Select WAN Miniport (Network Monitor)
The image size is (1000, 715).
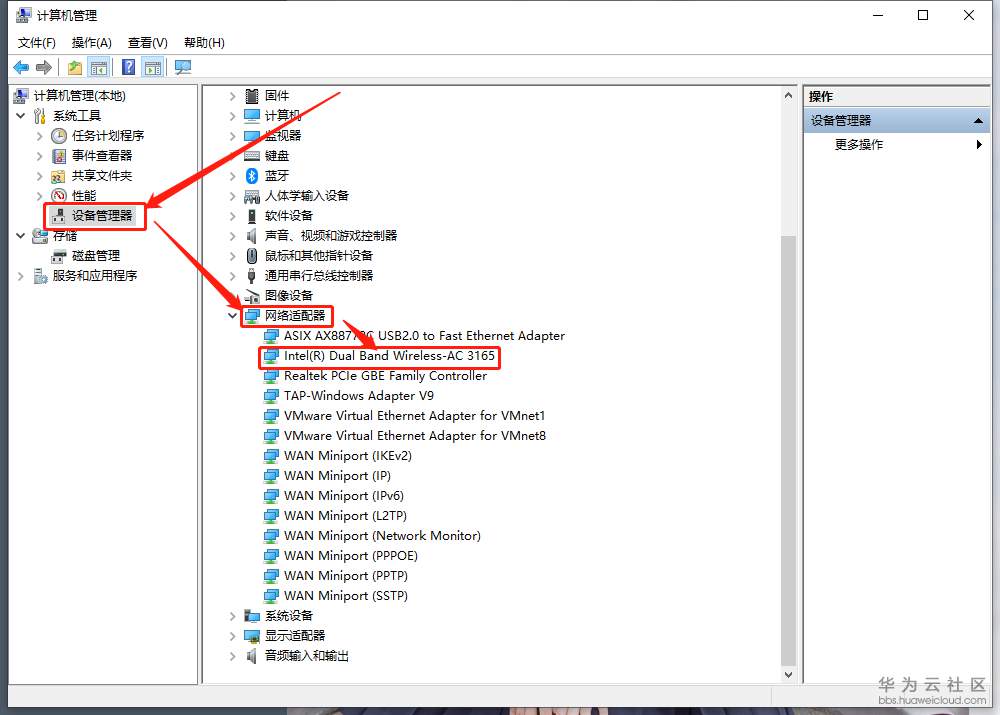click(382, 536)
